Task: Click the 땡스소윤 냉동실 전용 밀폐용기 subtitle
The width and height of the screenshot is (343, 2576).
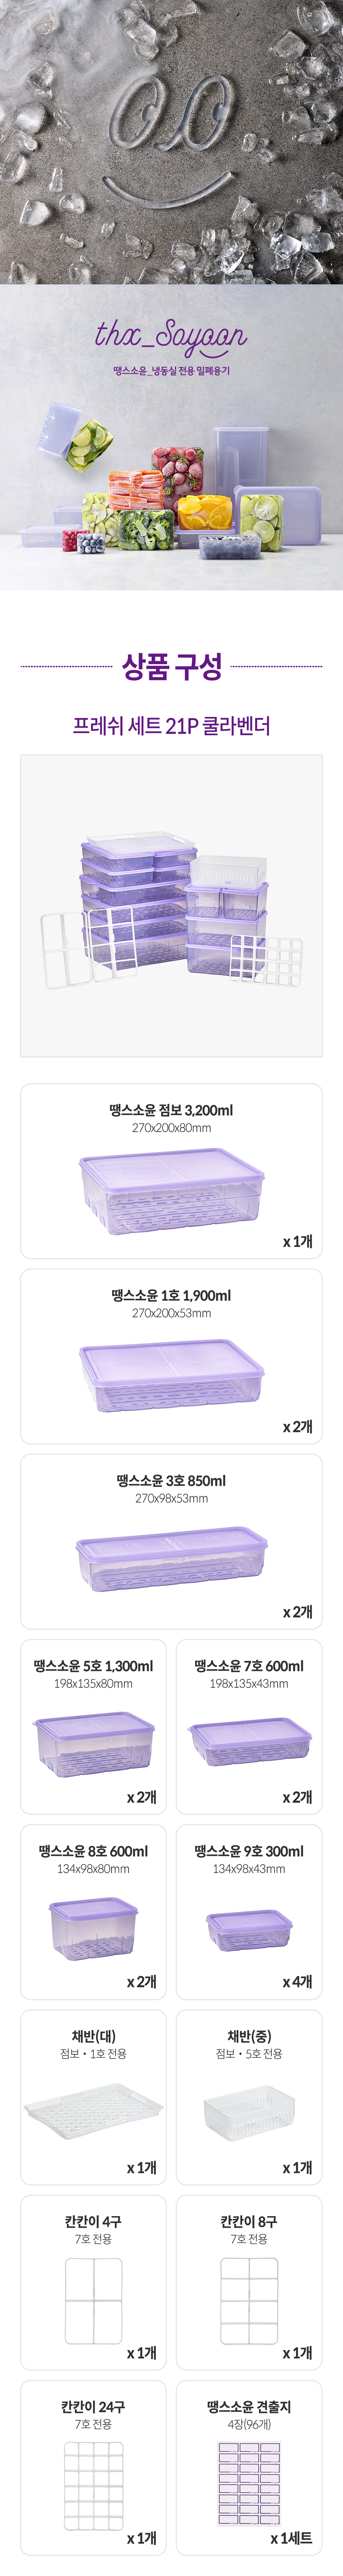Action: tap(171, 371)
